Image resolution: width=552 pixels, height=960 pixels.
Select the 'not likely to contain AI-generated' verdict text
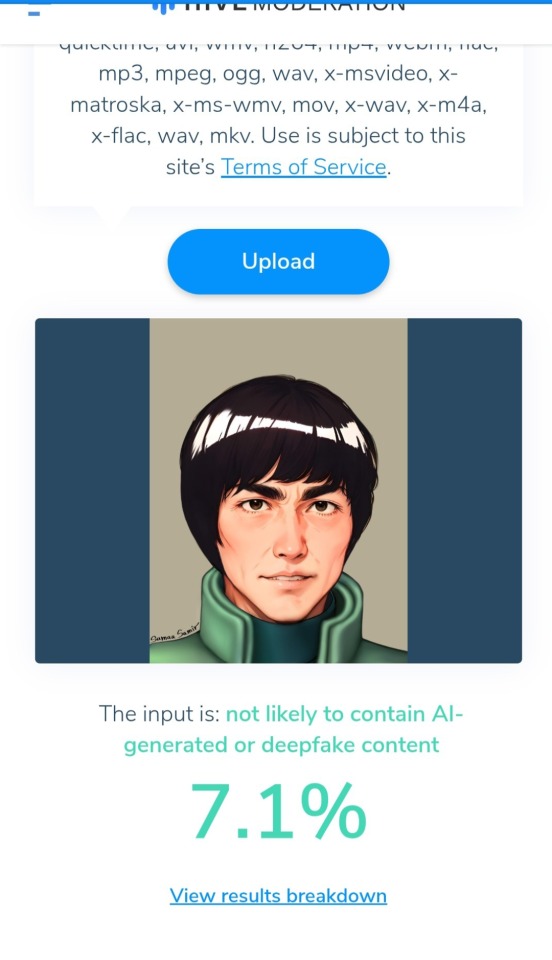pos(294,729)
